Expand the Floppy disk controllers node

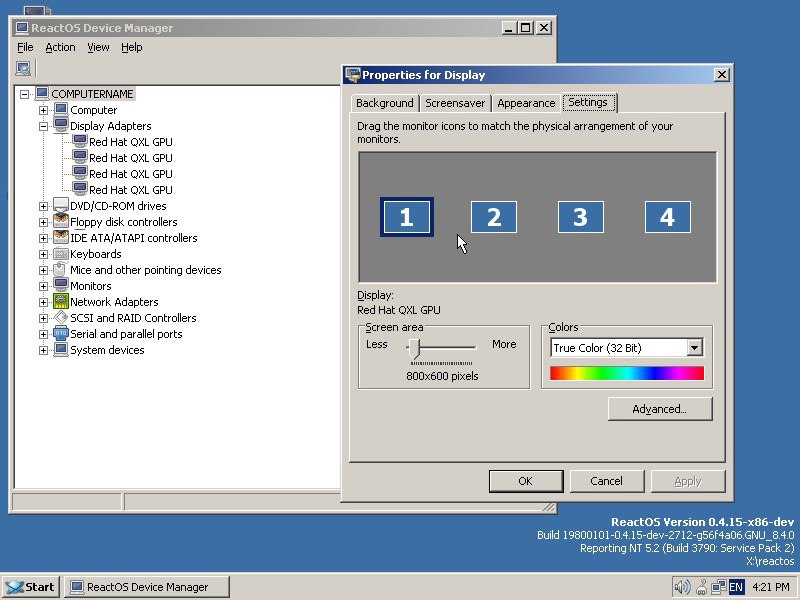tap(43, 222)
